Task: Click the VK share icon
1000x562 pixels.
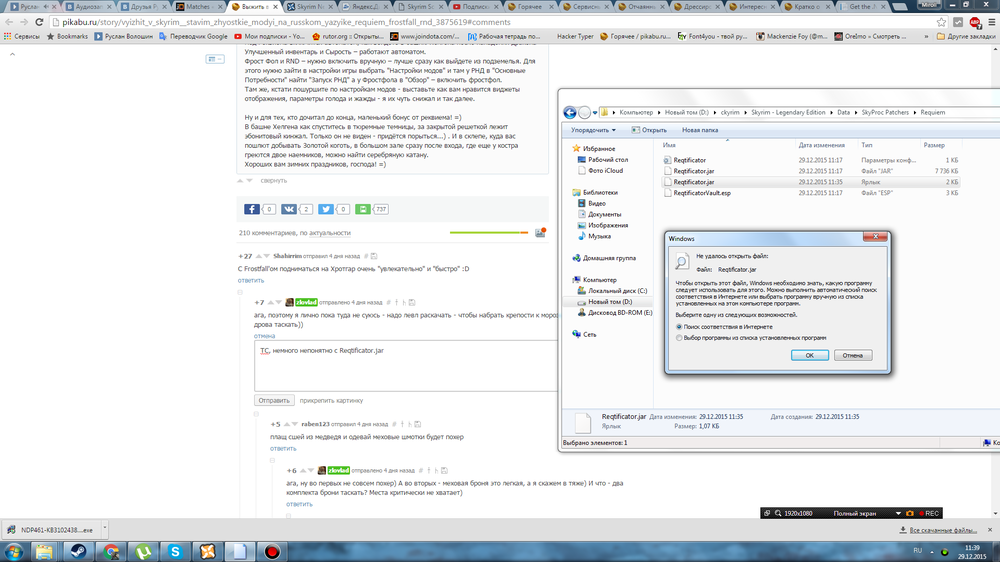Action: [x=289, y=209]
